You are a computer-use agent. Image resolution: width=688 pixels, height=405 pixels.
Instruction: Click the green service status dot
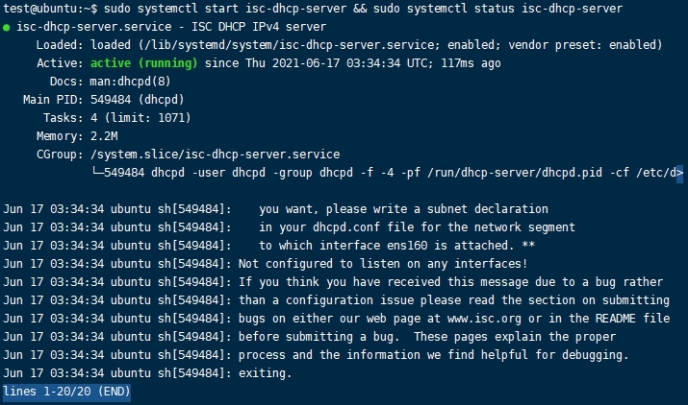(x=8, y=28)
